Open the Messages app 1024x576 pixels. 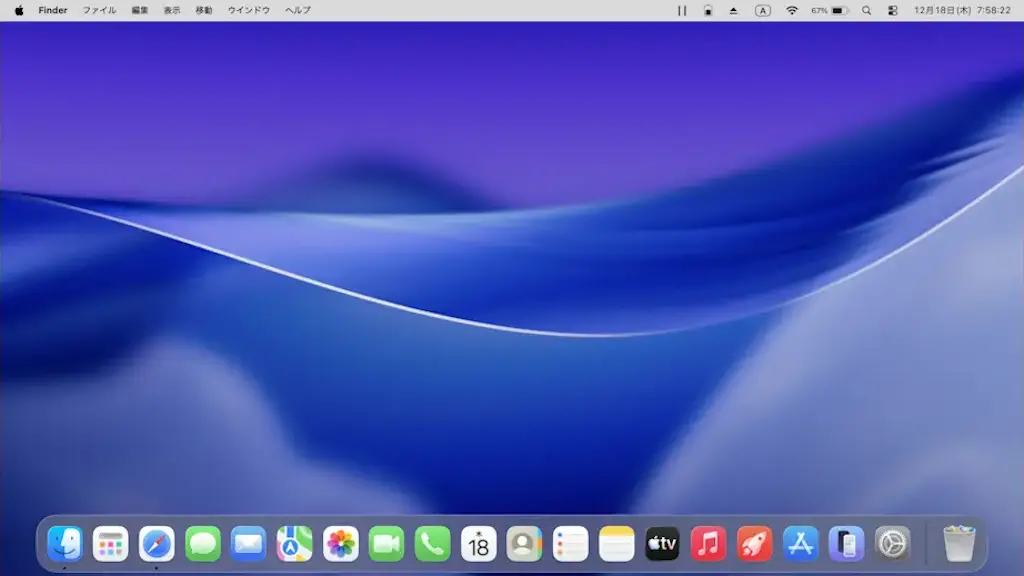click(203, 545)
